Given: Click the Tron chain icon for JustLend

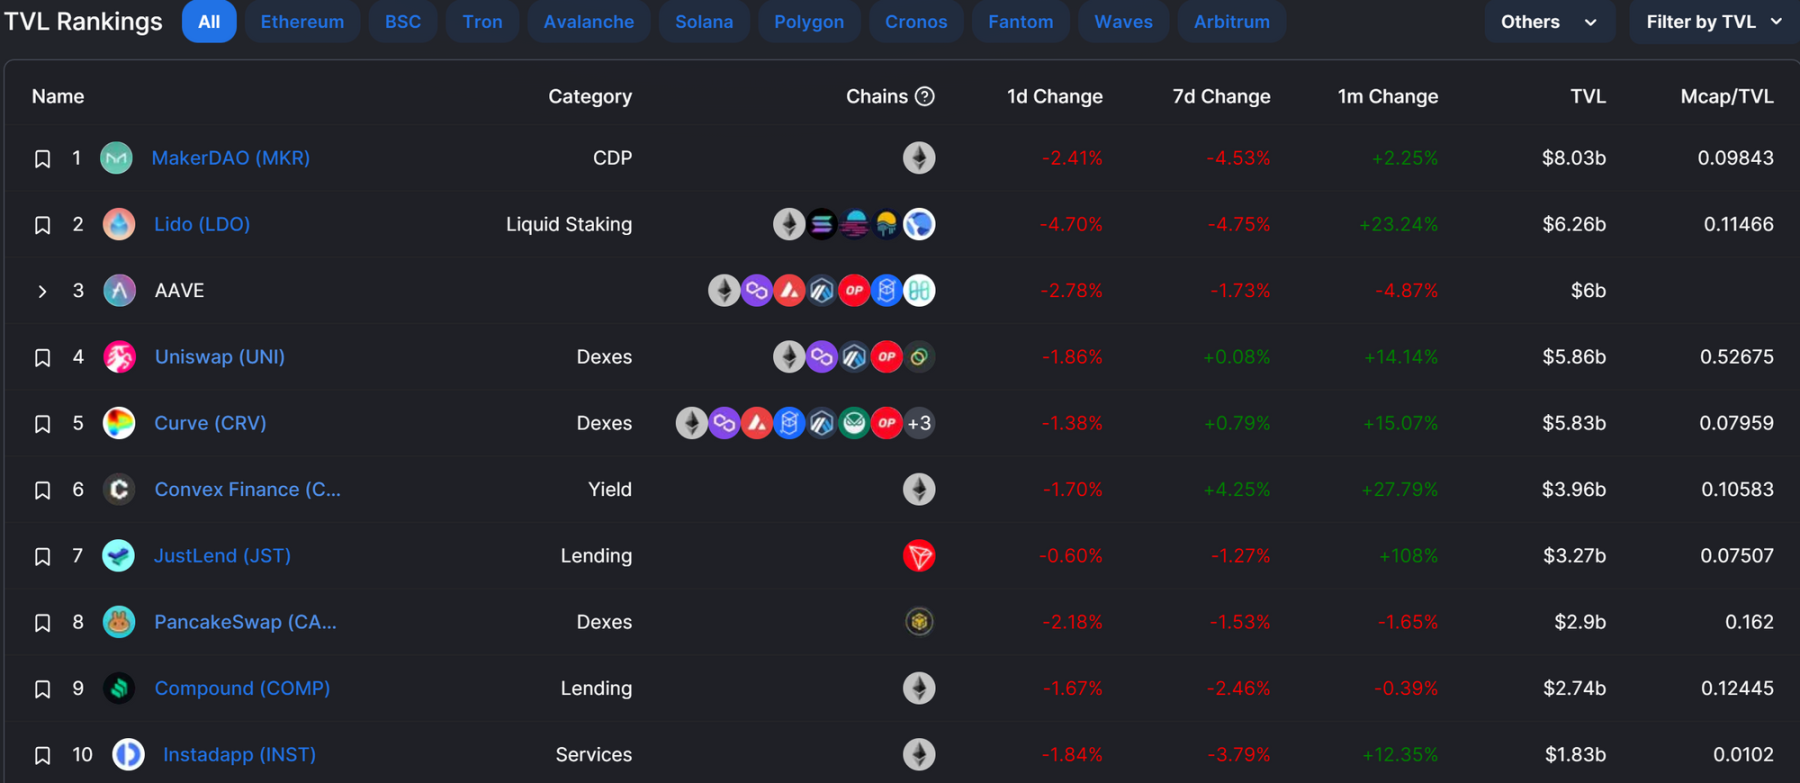Looking at the screenshot, I should coord(919,556).
